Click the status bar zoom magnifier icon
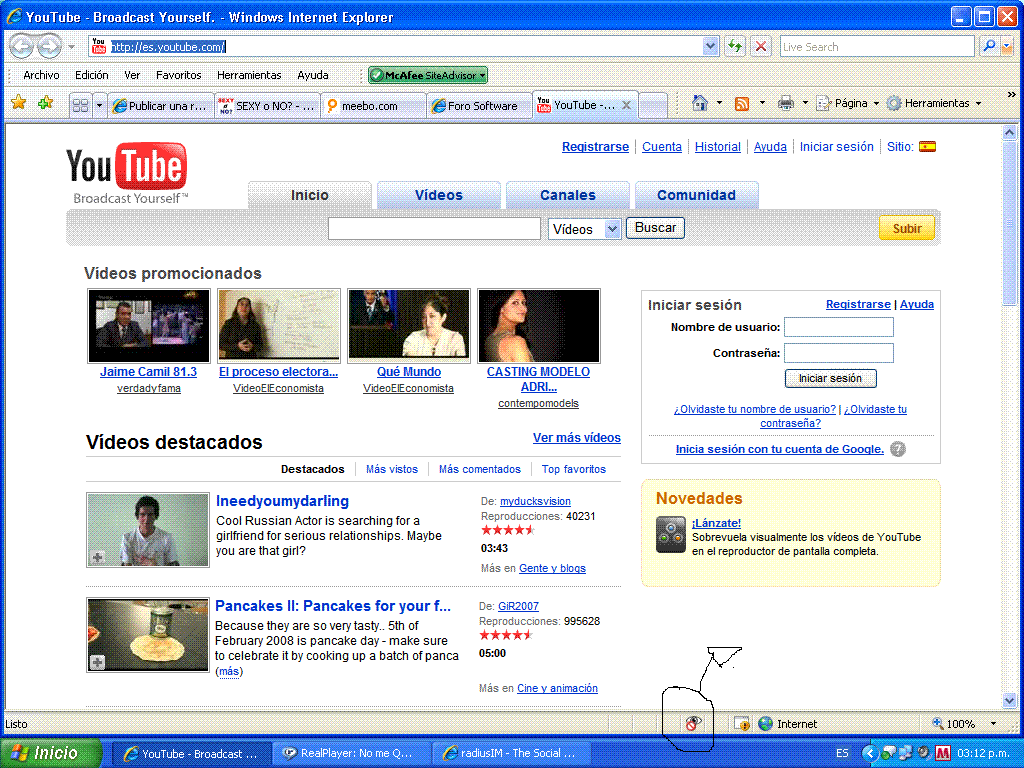The width and height of the screenshot is (1024, 768). 938,723
